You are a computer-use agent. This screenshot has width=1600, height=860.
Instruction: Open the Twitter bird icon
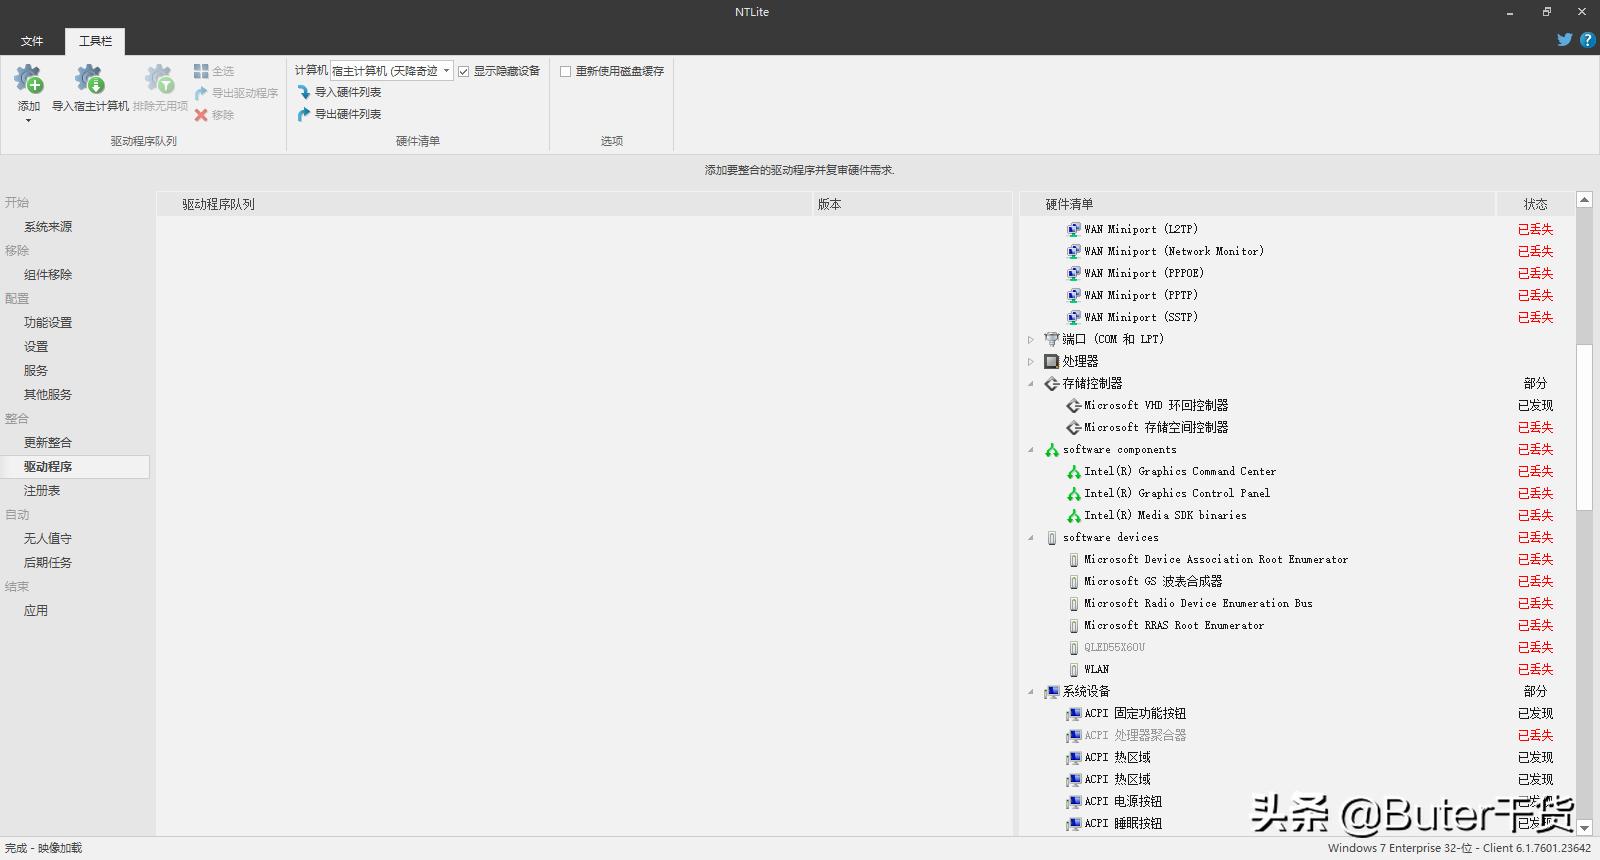click(1564, 40)
